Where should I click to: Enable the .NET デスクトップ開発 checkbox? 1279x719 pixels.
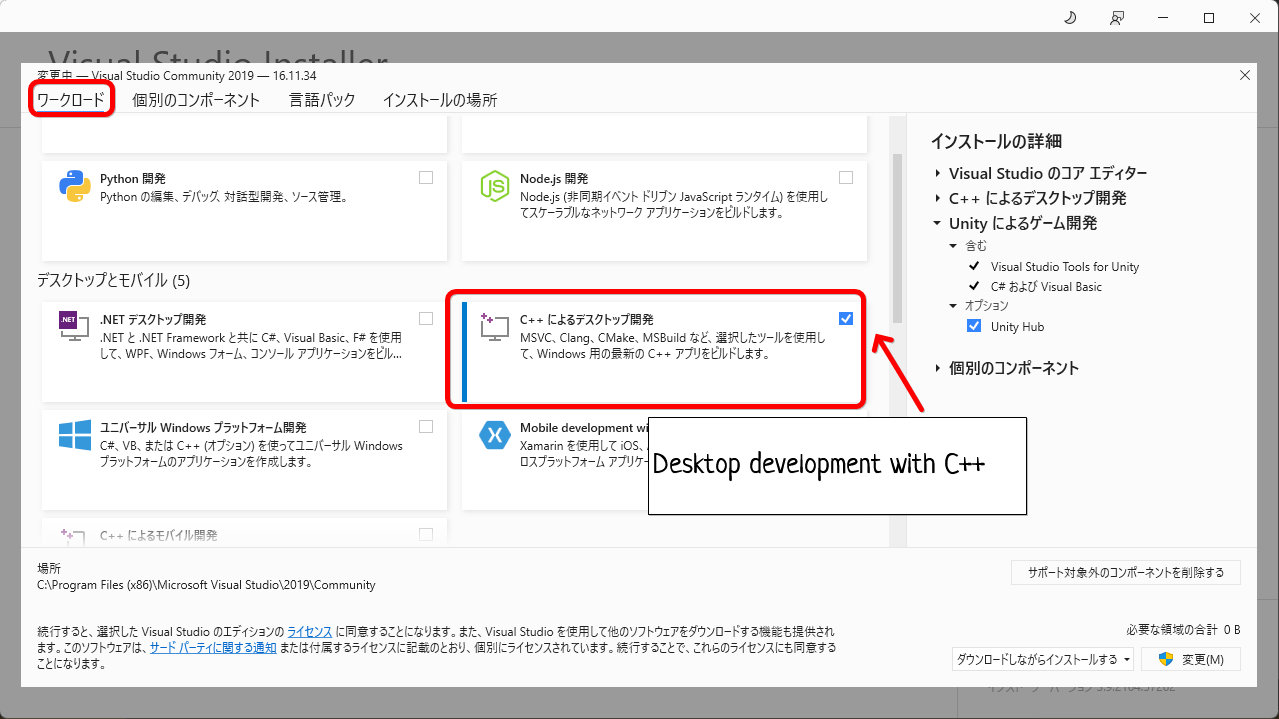[x=426, y=318]
